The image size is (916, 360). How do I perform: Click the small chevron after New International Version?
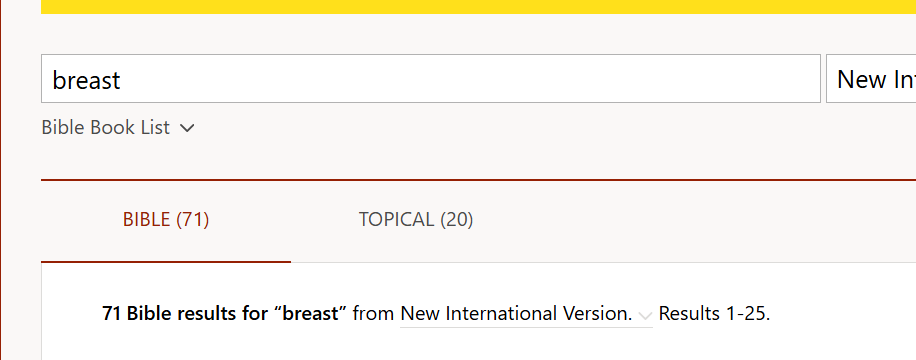645,316
